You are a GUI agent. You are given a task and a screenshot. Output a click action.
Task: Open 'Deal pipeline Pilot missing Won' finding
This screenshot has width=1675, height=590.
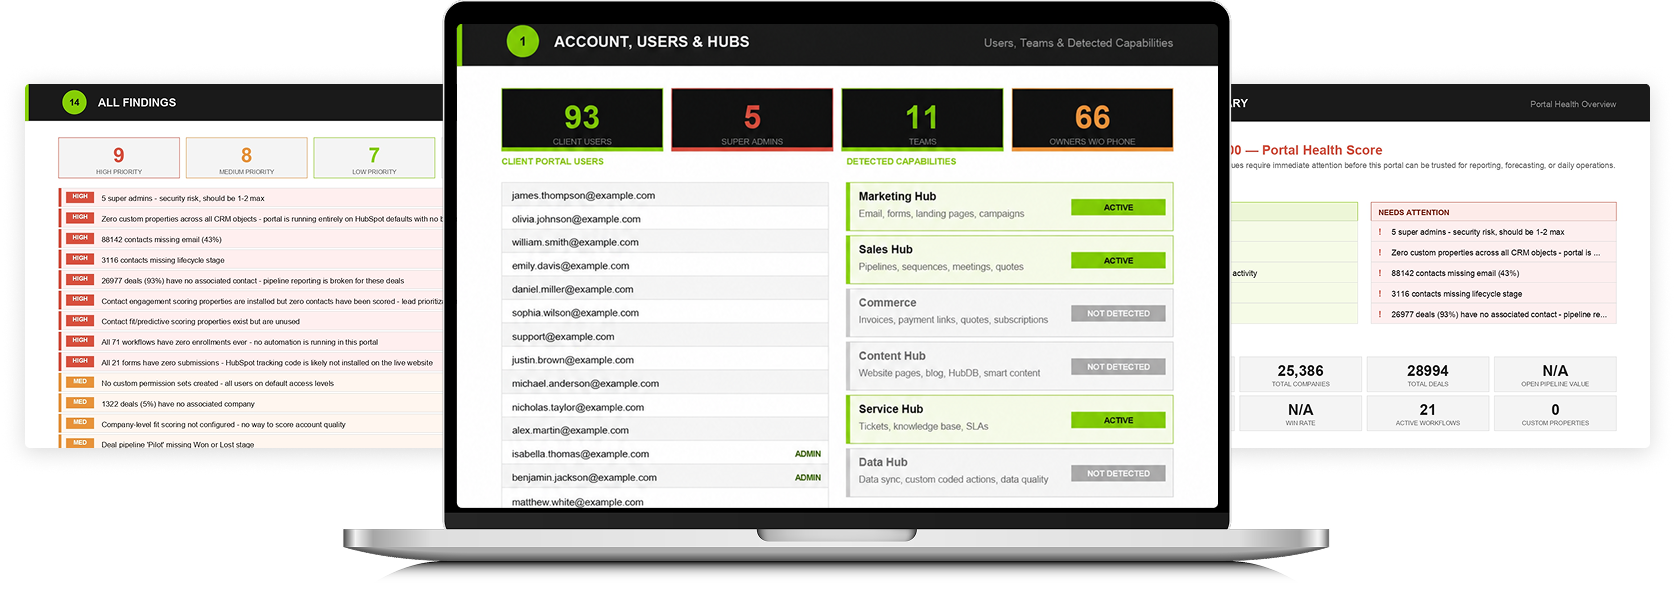[x=178, y=444]
